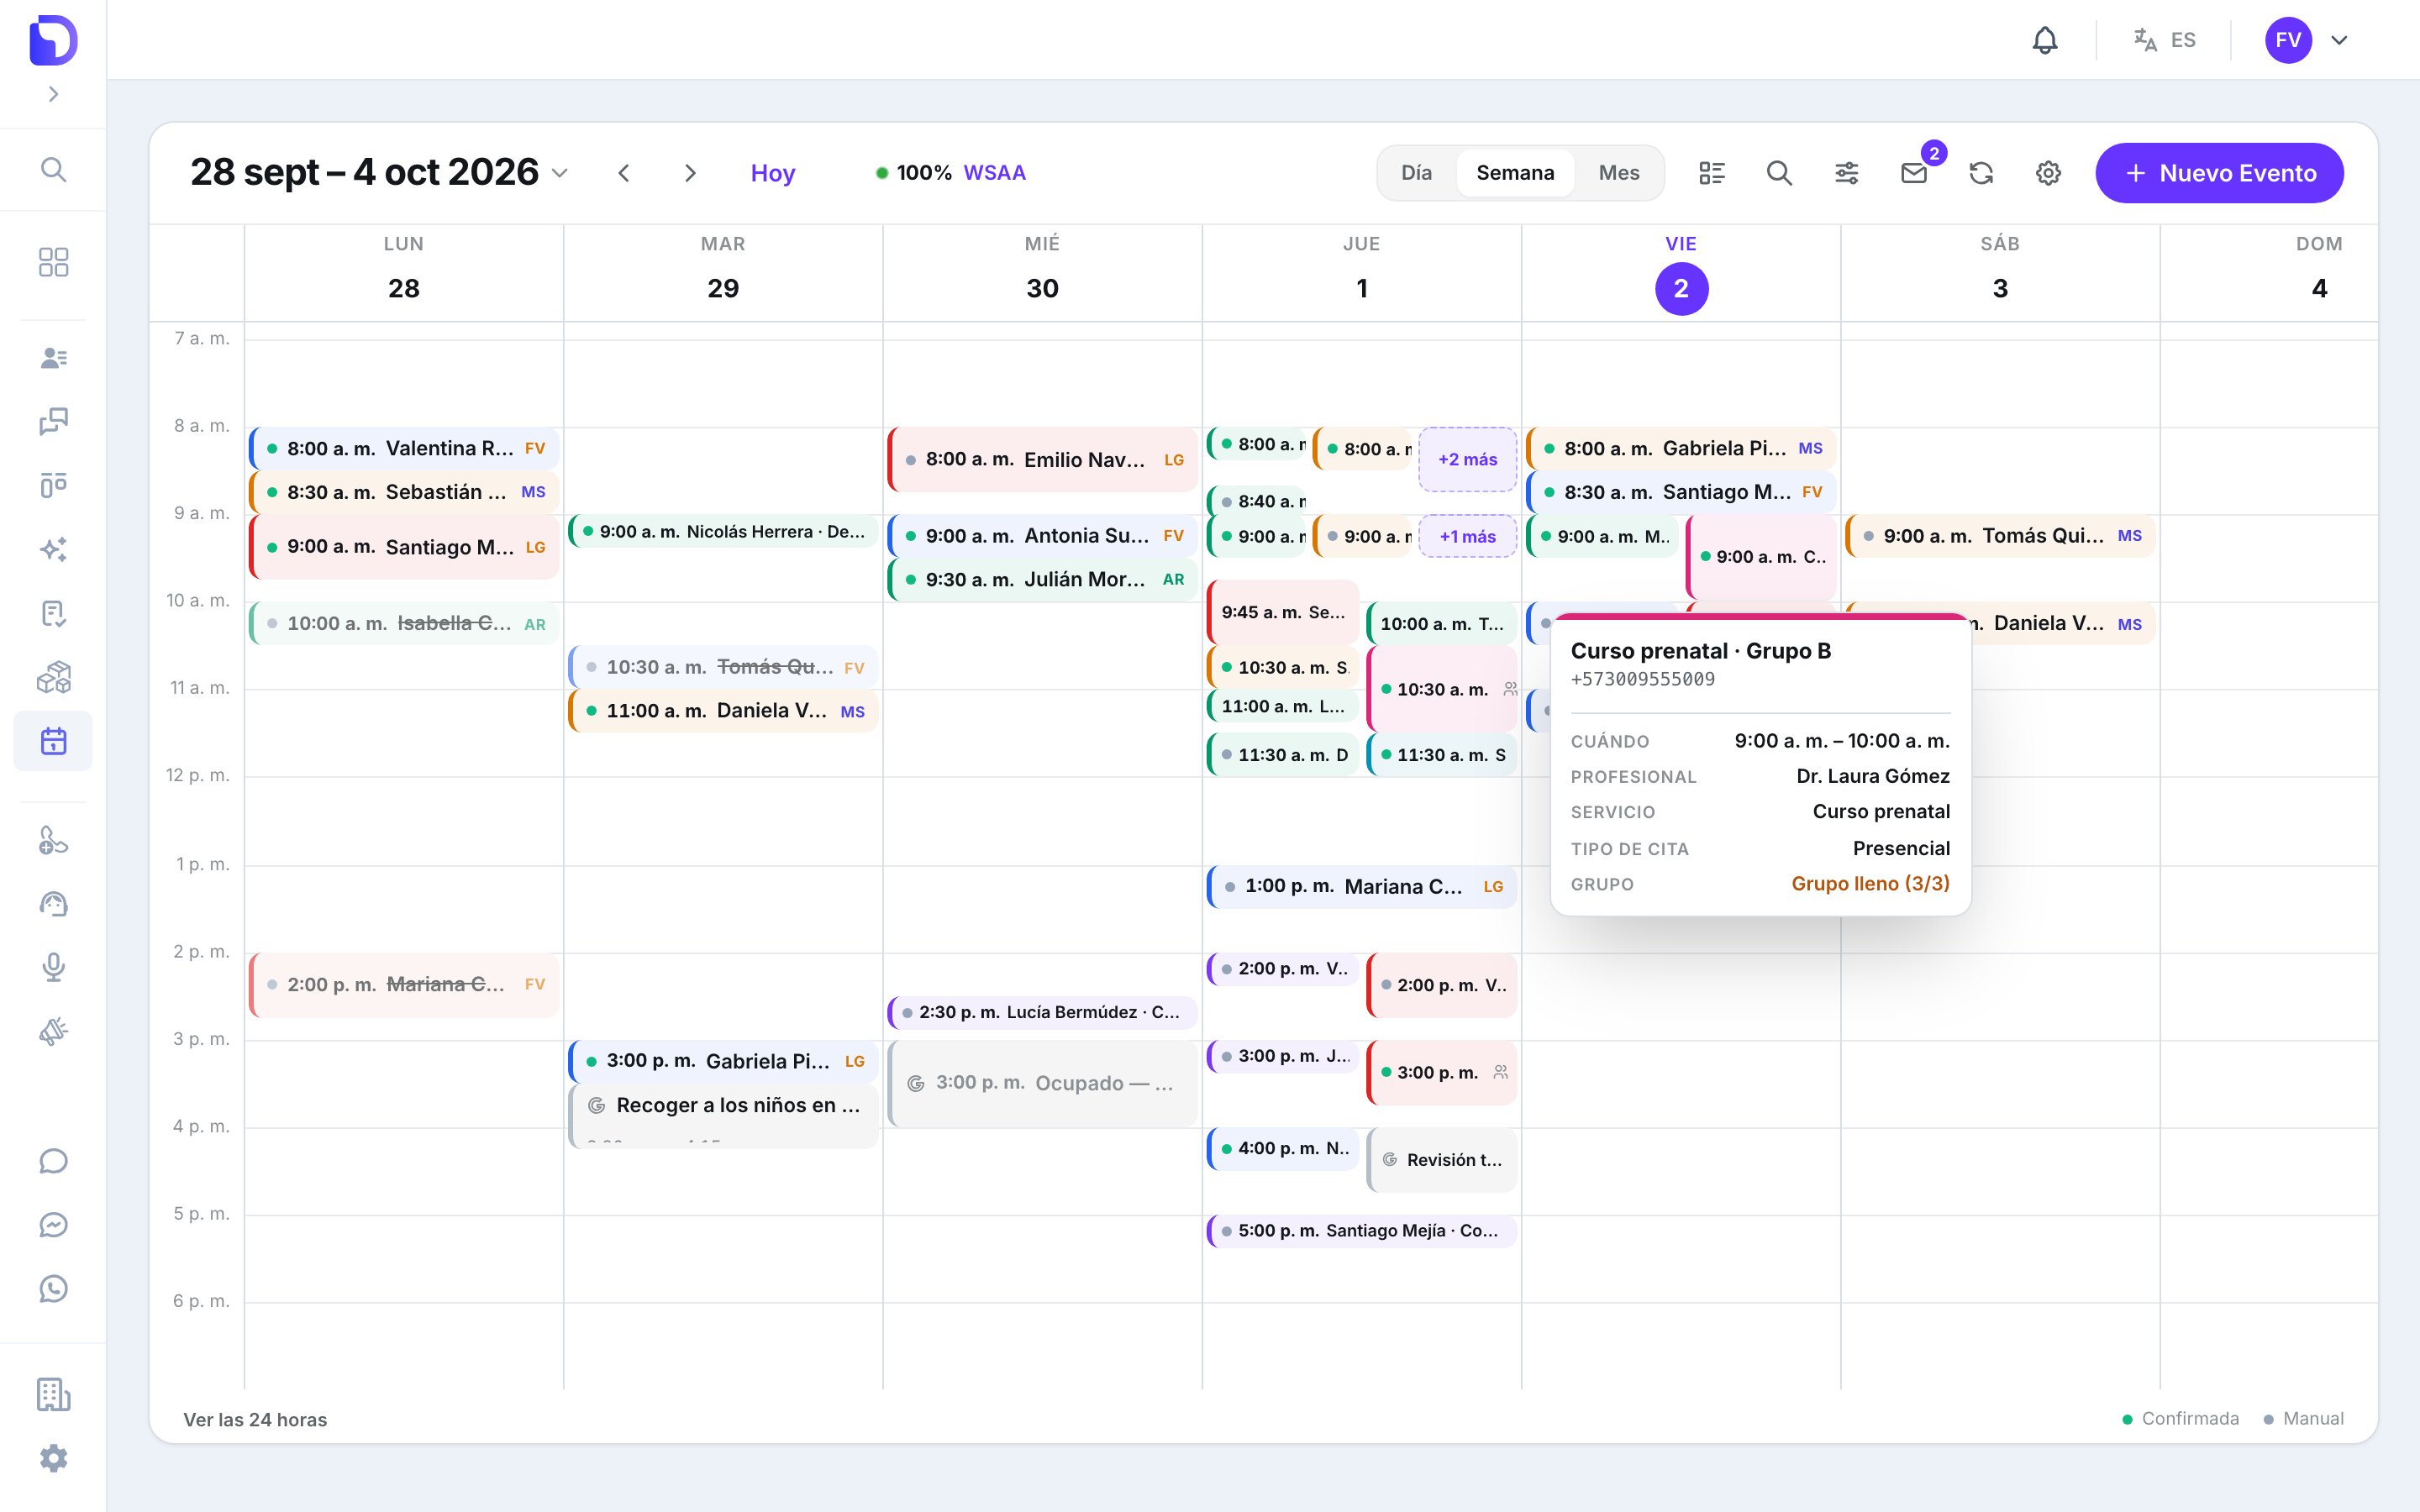
Task: Open the date range dropdown
Action: [x=379, y=172]
